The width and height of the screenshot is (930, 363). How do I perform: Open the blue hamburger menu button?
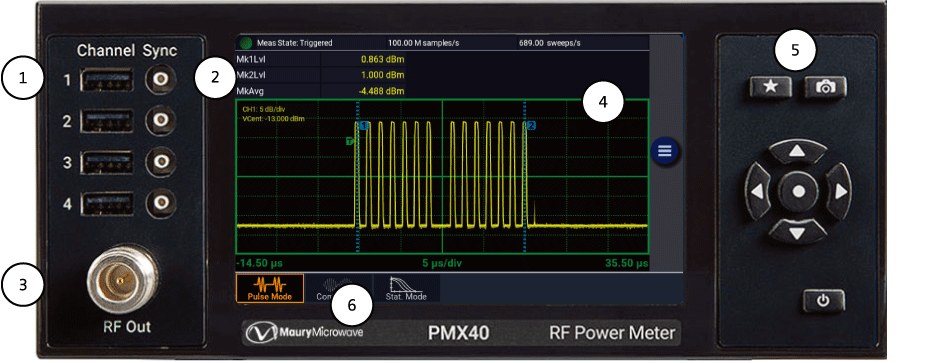click(x=665, y=151)
